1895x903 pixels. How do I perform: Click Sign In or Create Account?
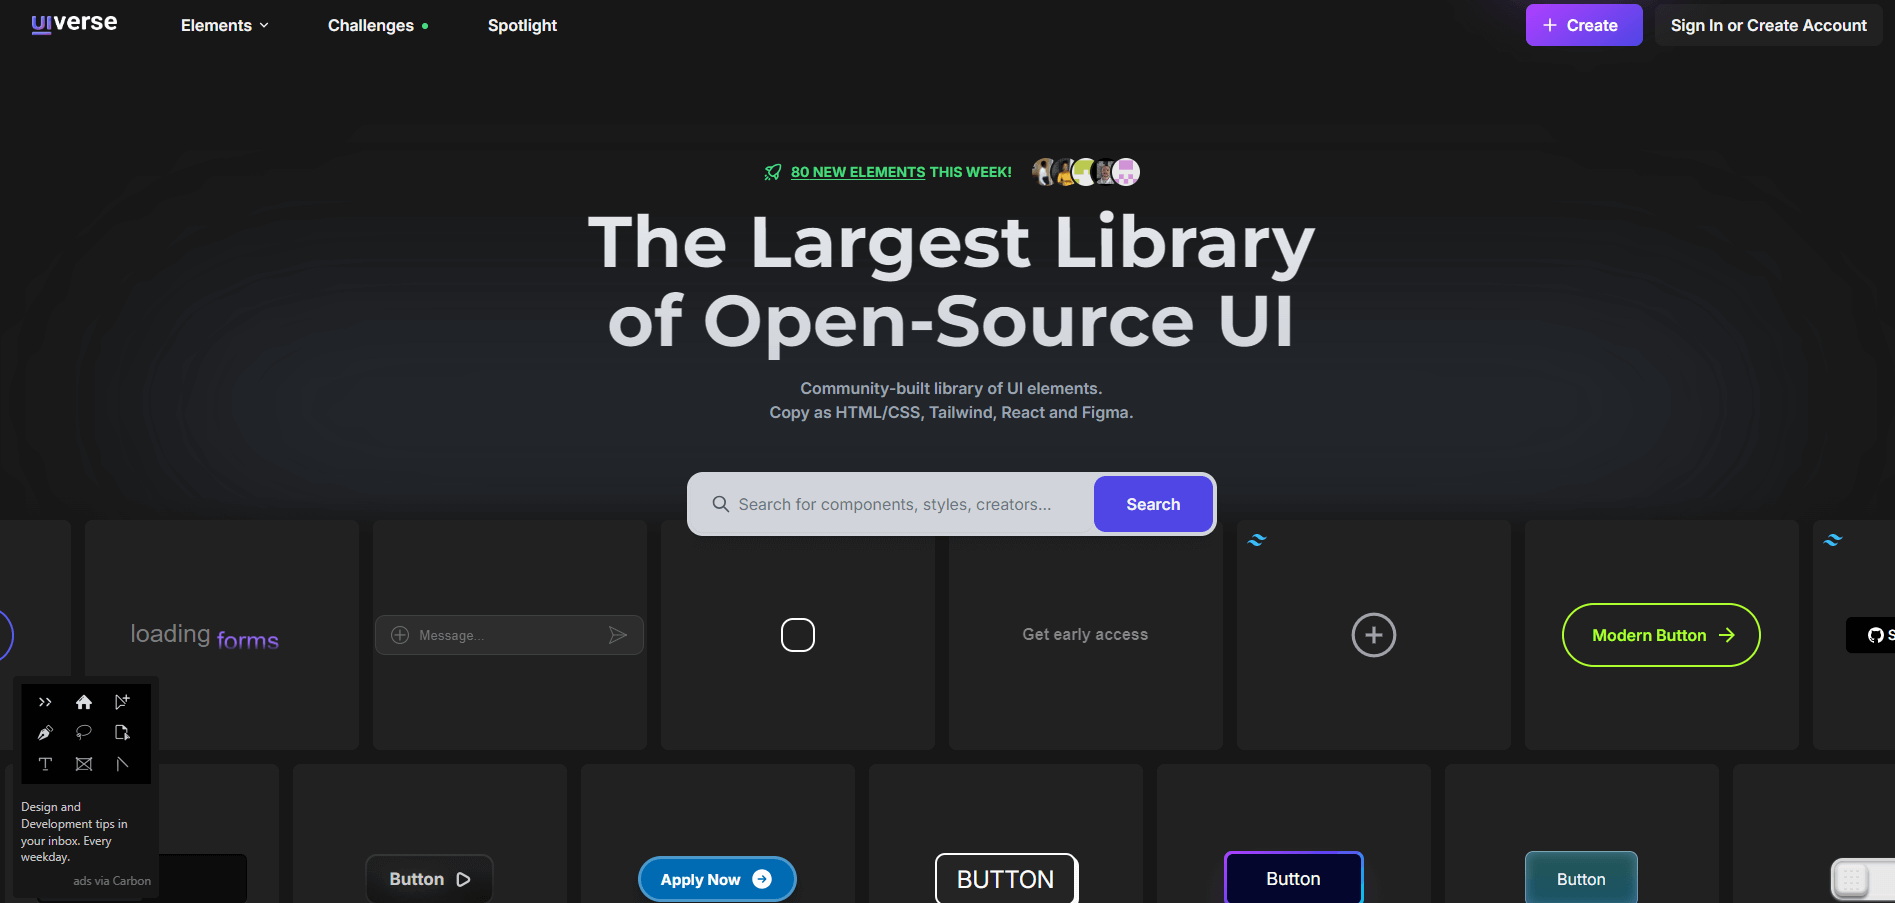click(1768, 25)
